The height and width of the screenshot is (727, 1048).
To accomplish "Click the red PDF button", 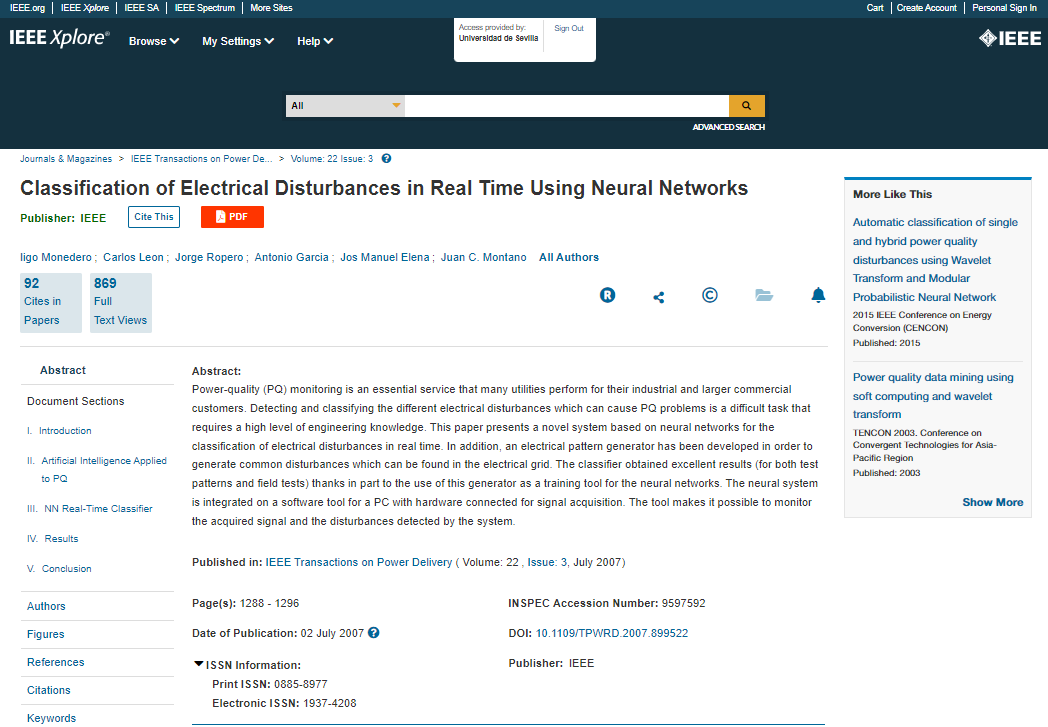I will [x=232, y=217].
